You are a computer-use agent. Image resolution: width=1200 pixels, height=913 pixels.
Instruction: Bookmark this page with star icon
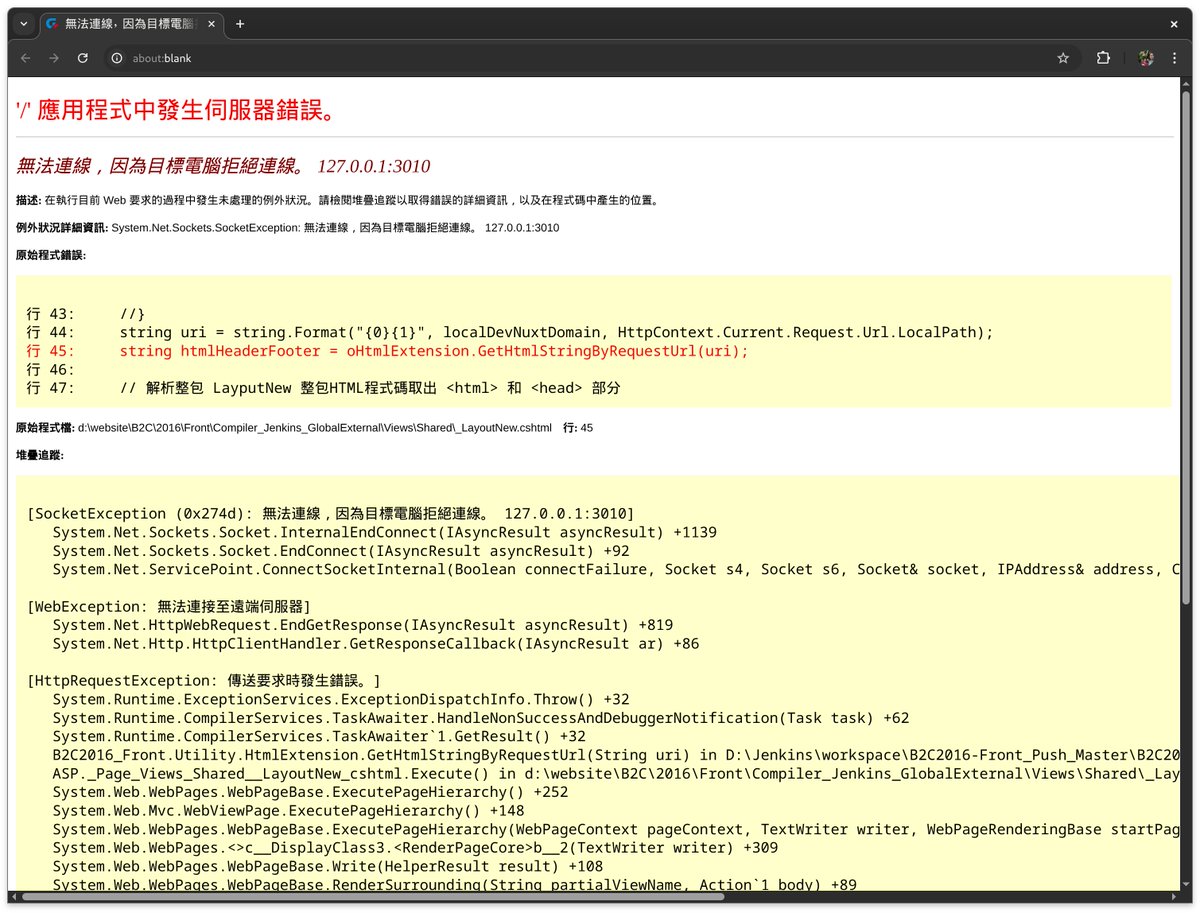[1063, 58]
